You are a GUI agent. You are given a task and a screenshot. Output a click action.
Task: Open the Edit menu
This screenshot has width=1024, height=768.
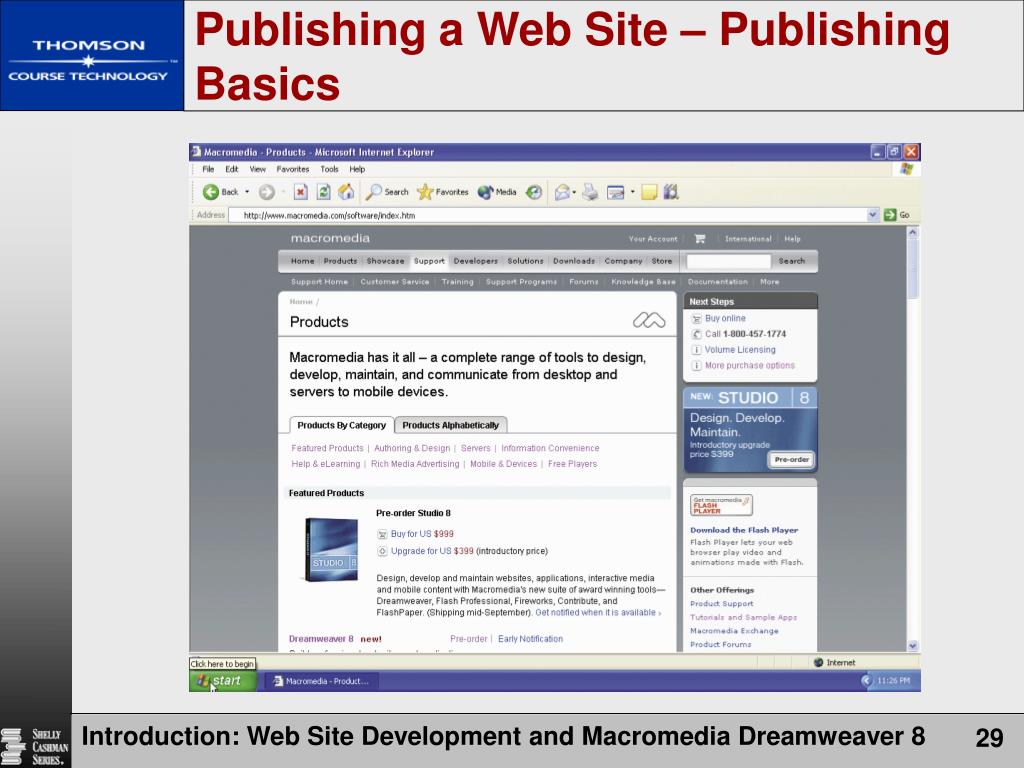[x=232, y=169]
